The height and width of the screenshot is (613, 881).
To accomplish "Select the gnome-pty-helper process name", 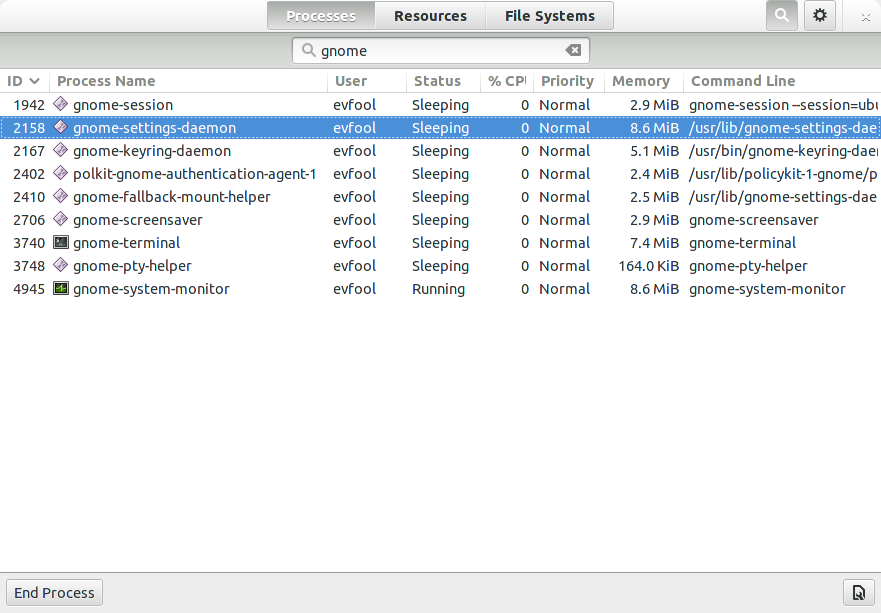I will [x=132, y=266].
